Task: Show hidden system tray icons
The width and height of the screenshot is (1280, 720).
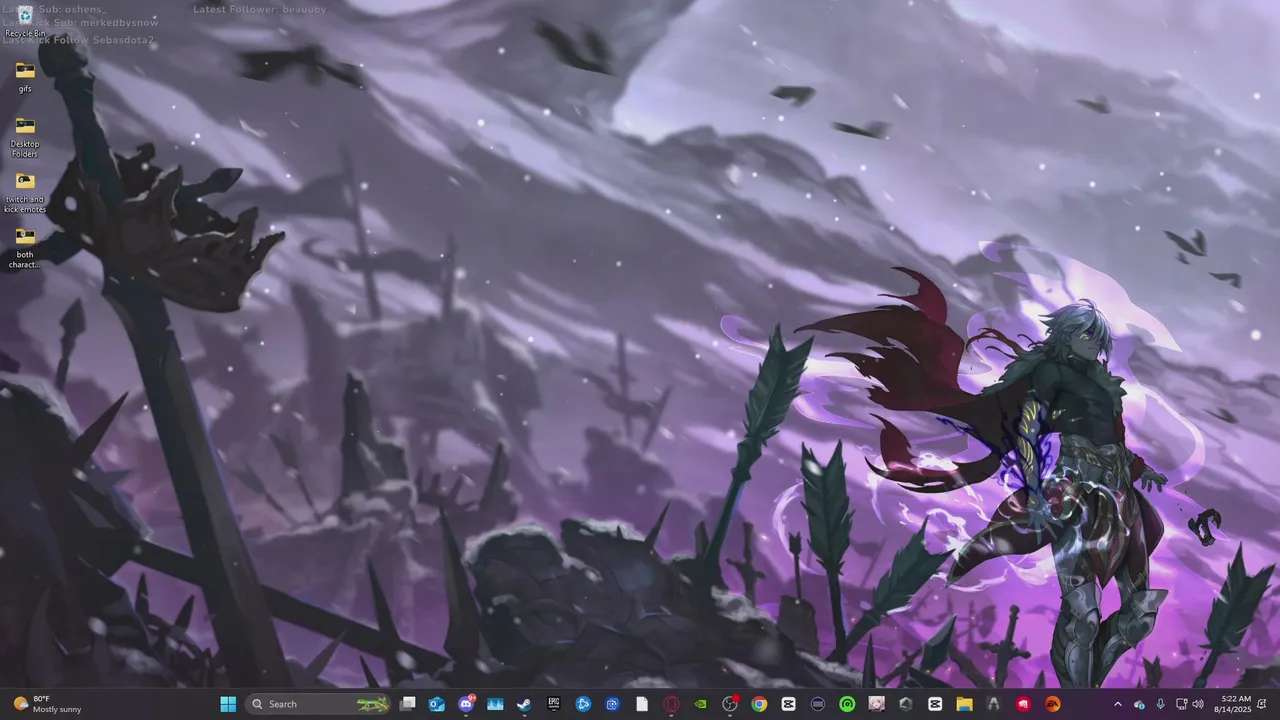Action: pyautogui.click(x=1118, y=704)
